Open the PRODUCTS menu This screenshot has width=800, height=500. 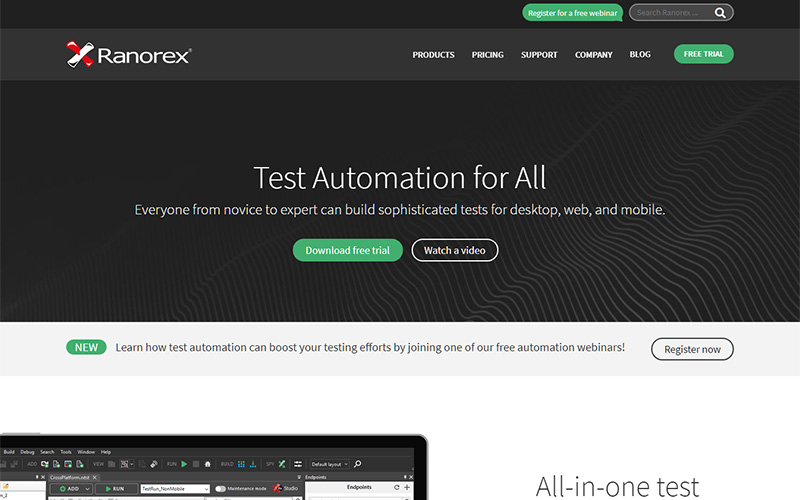pos(433,55)
